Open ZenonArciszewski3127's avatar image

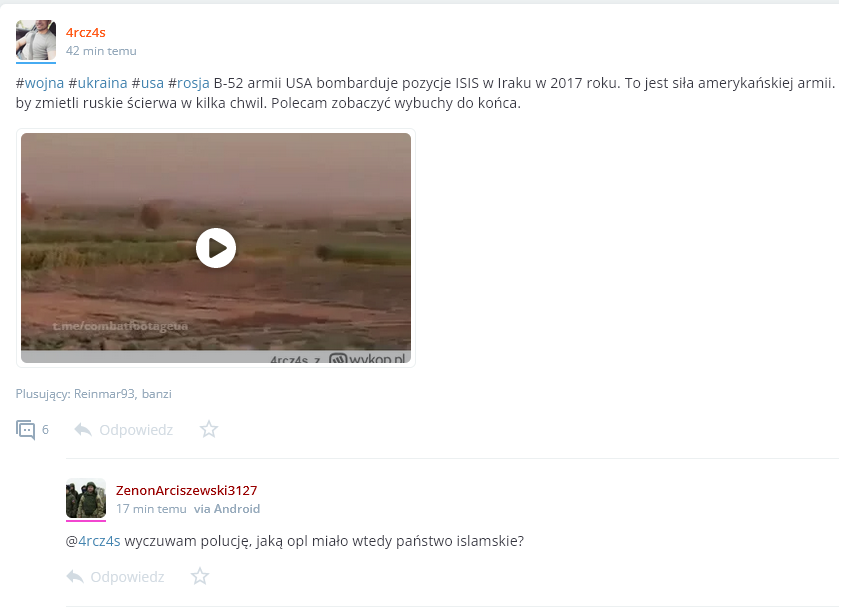(86, 498)
